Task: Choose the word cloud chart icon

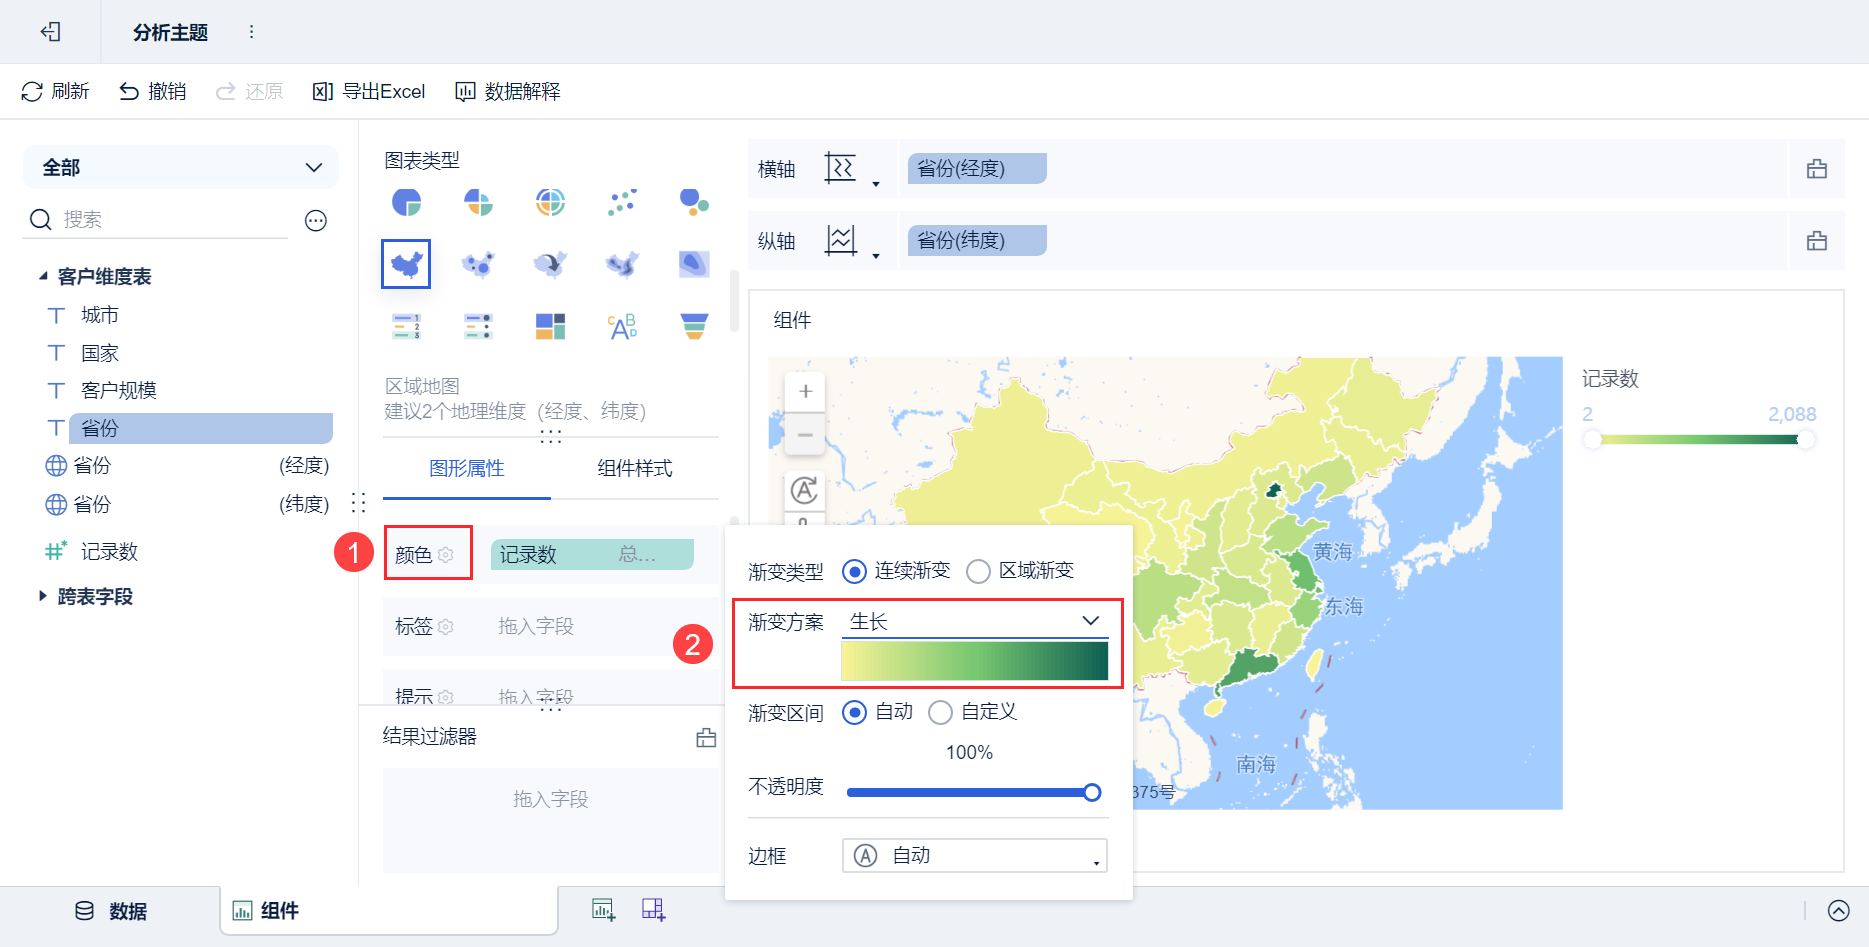Action: [x=622, y=326]
